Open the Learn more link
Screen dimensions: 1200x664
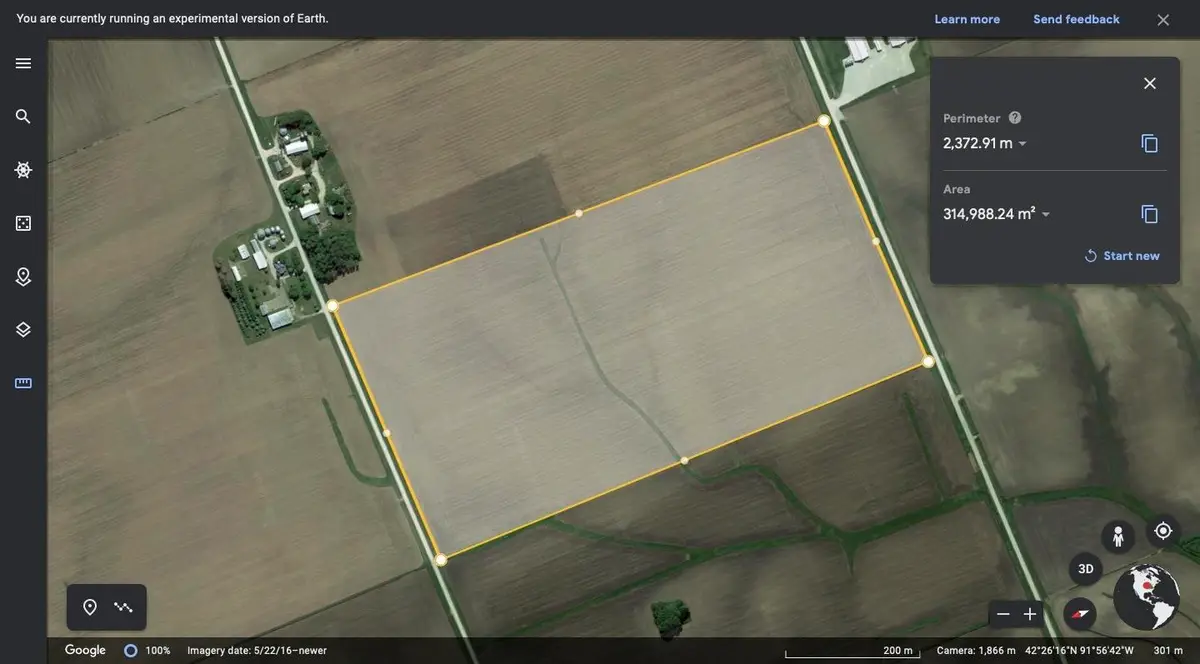(x=966, y=18)
